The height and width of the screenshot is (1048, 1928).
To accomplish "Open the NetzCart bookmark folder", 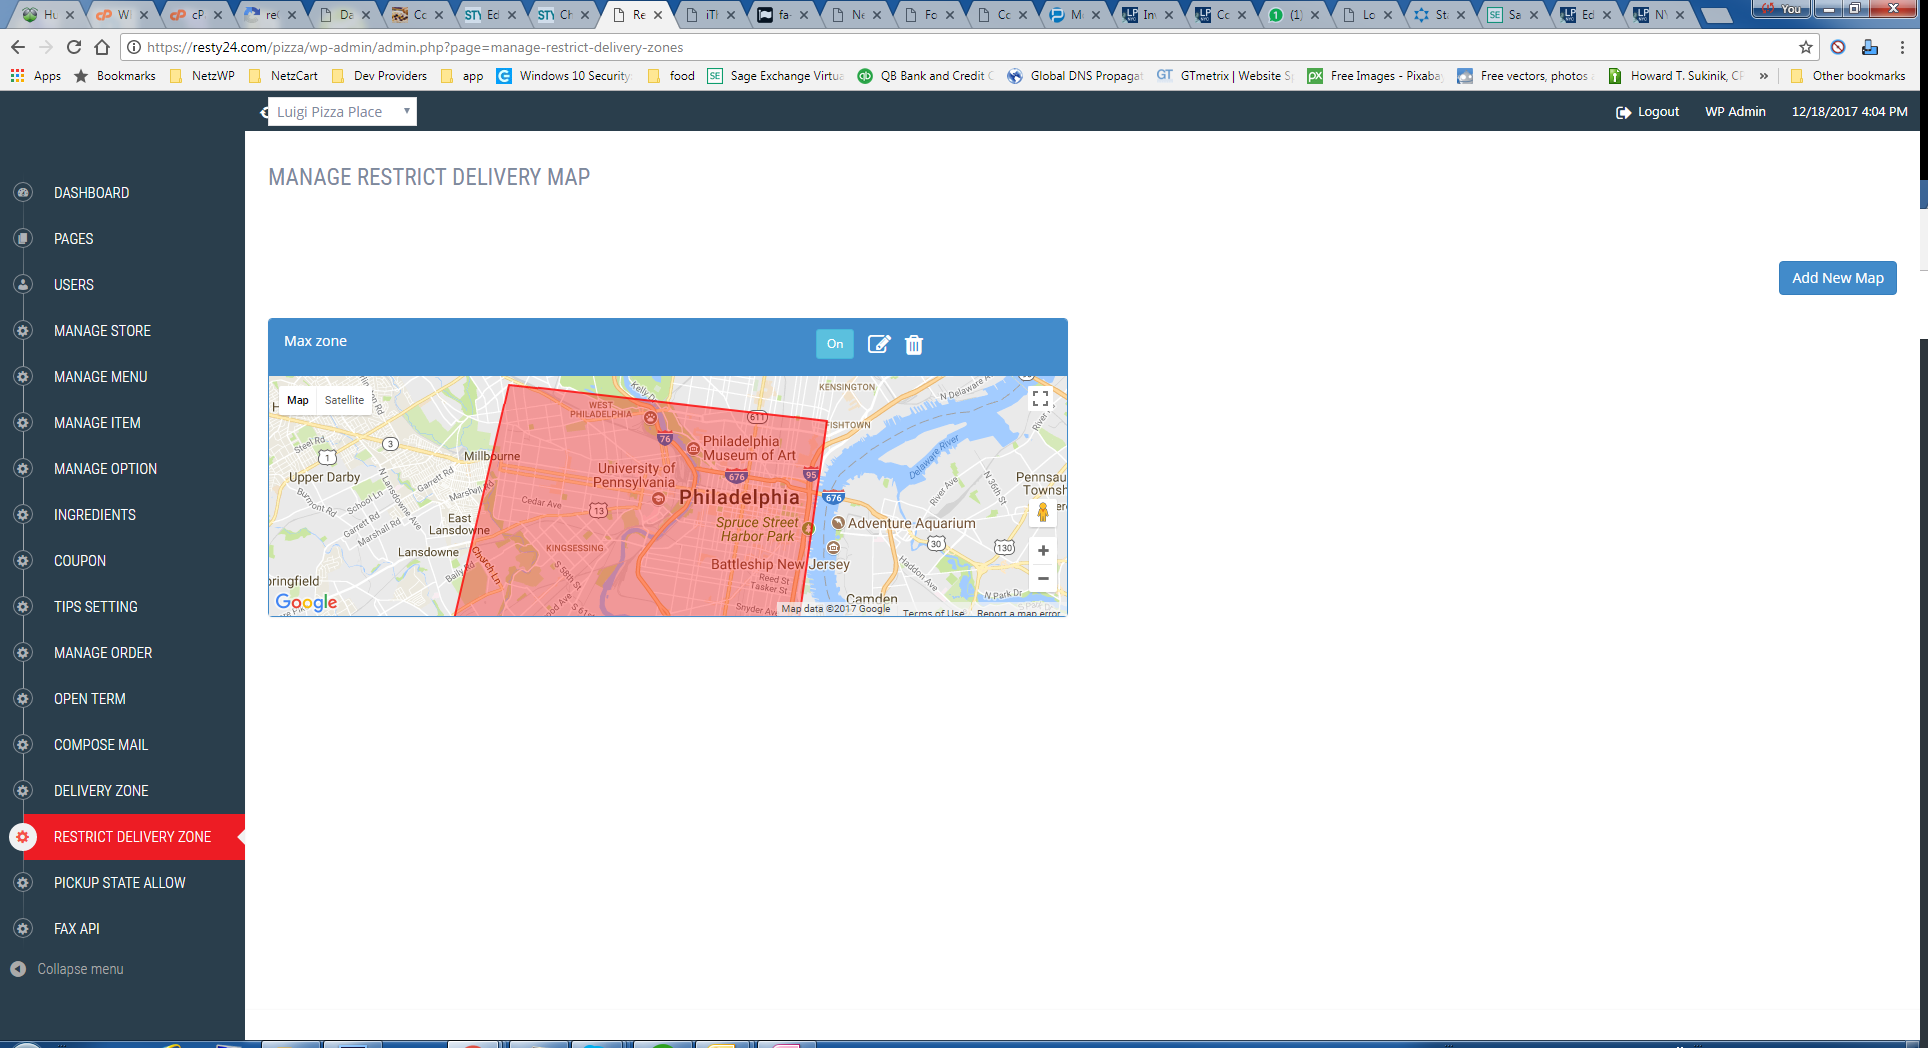I will (283, 76).
